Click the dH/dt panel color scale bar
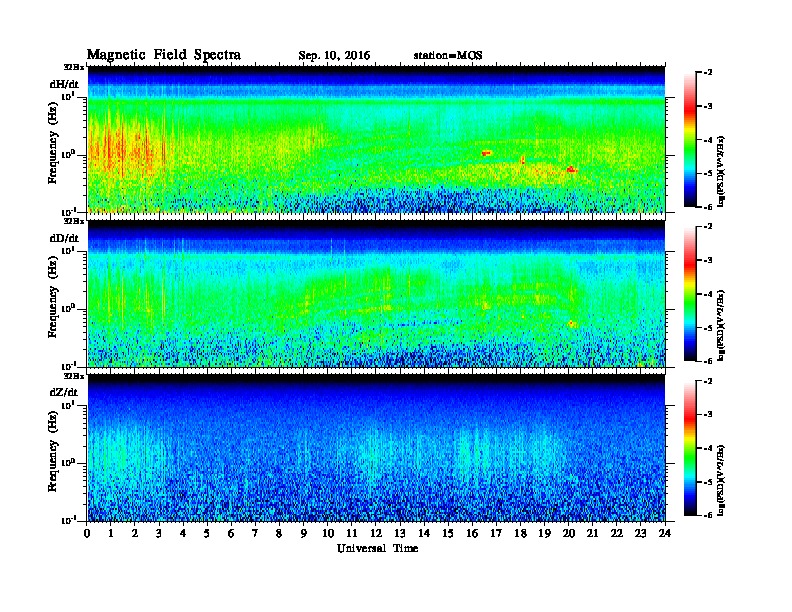The image size is (792, 612). [x=689, y=140]
